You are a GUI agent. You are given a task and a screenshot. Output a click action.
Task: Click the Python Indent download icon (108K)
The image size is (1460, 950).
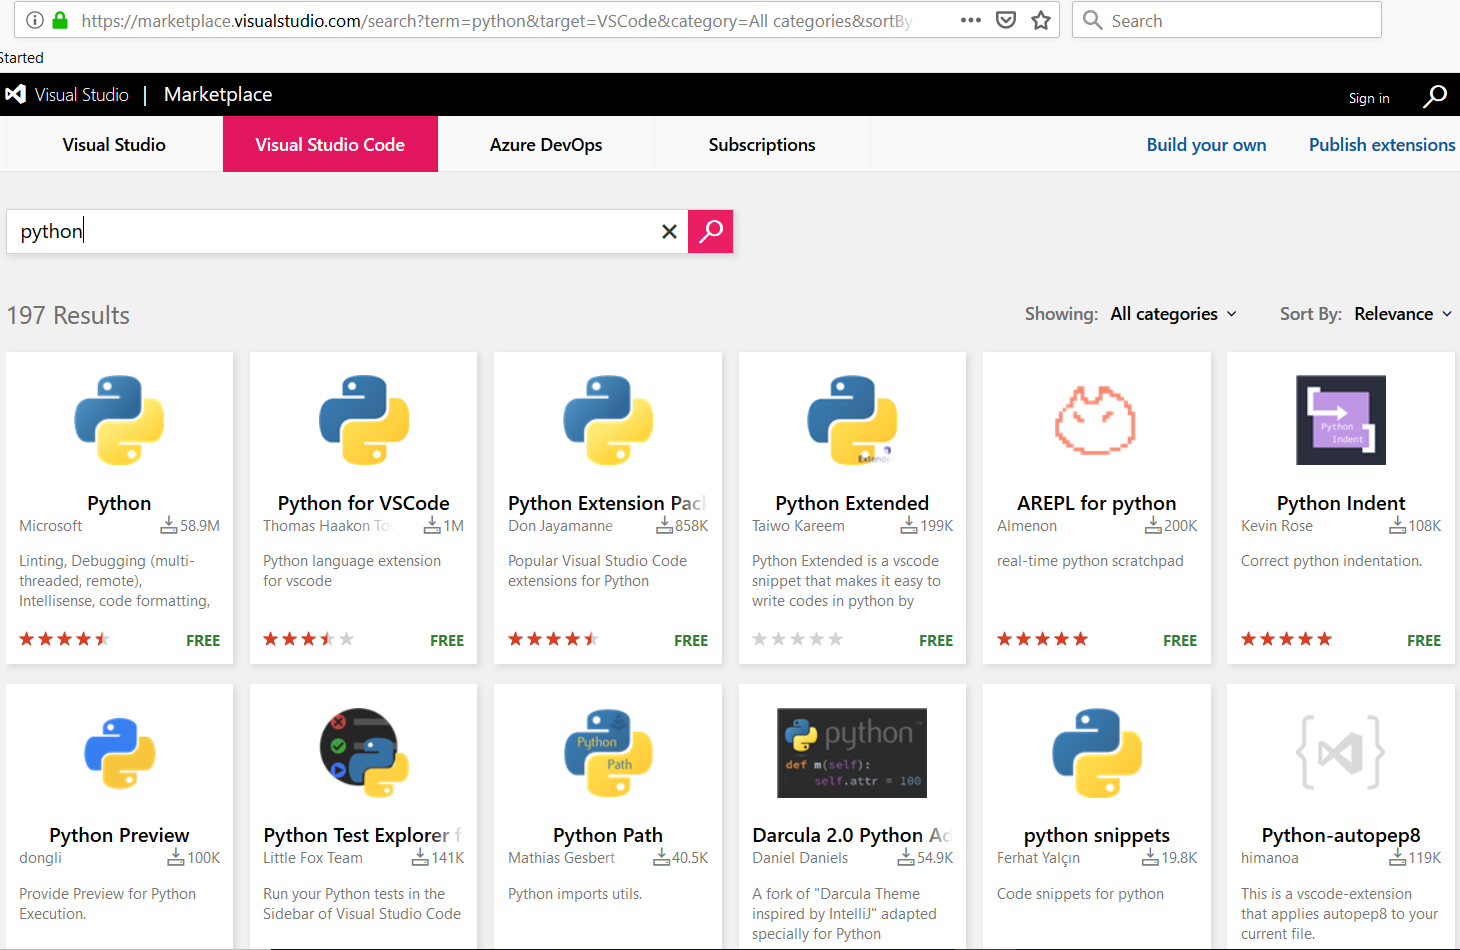point(1398,526)
